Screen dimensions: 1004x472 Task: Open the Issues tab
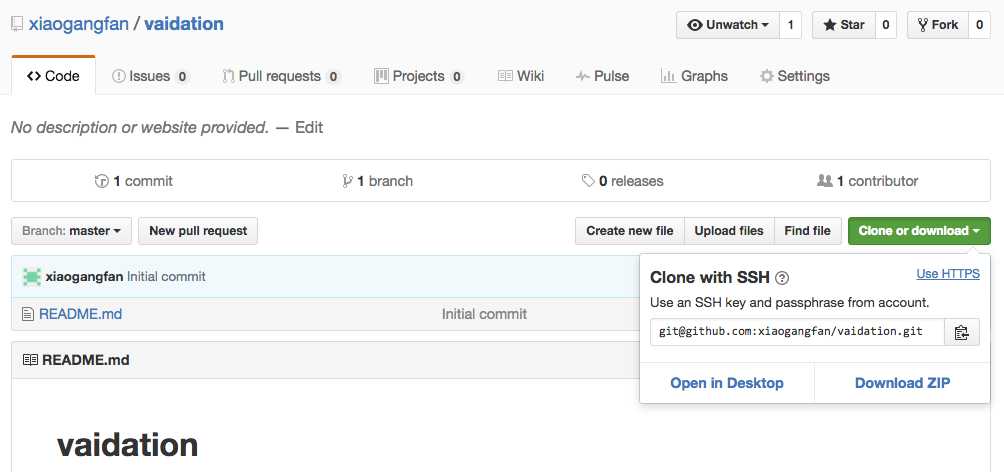click(149, 76)
